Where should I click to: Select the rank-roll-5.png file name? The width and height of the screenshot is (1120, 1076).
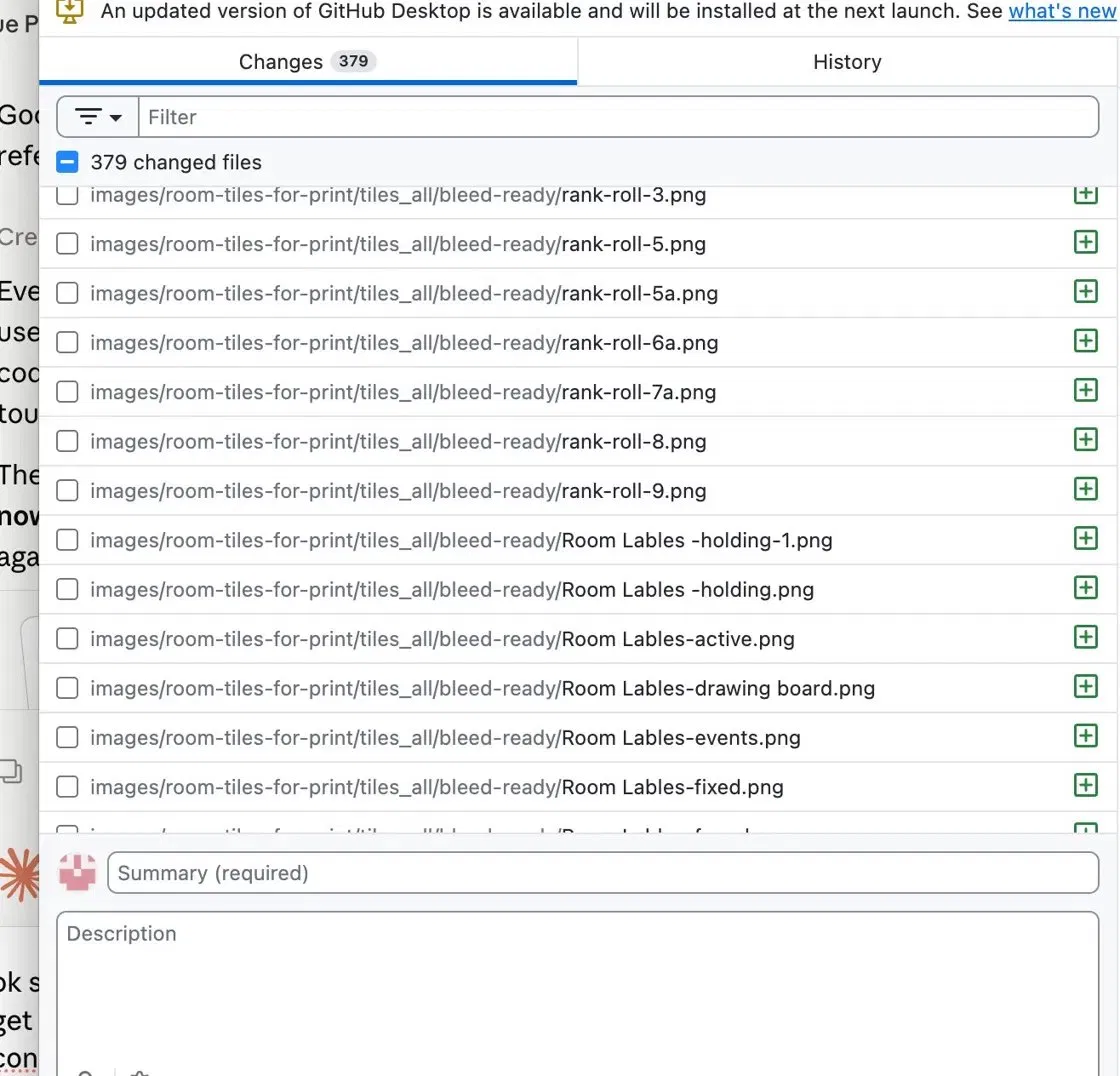pyautogui.click(x=634, y=244)
